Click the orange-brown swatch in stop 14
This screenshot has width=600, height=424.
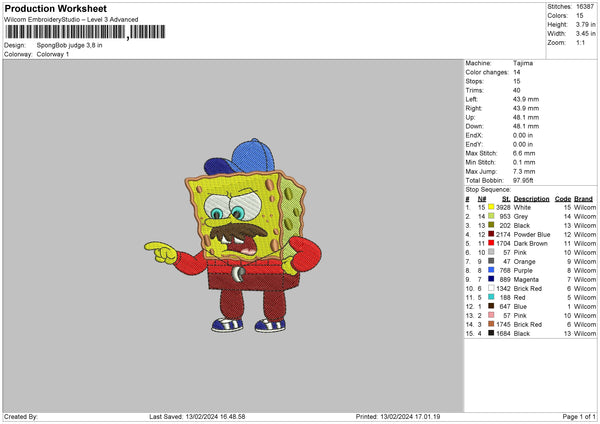click(x=491, y=324)
